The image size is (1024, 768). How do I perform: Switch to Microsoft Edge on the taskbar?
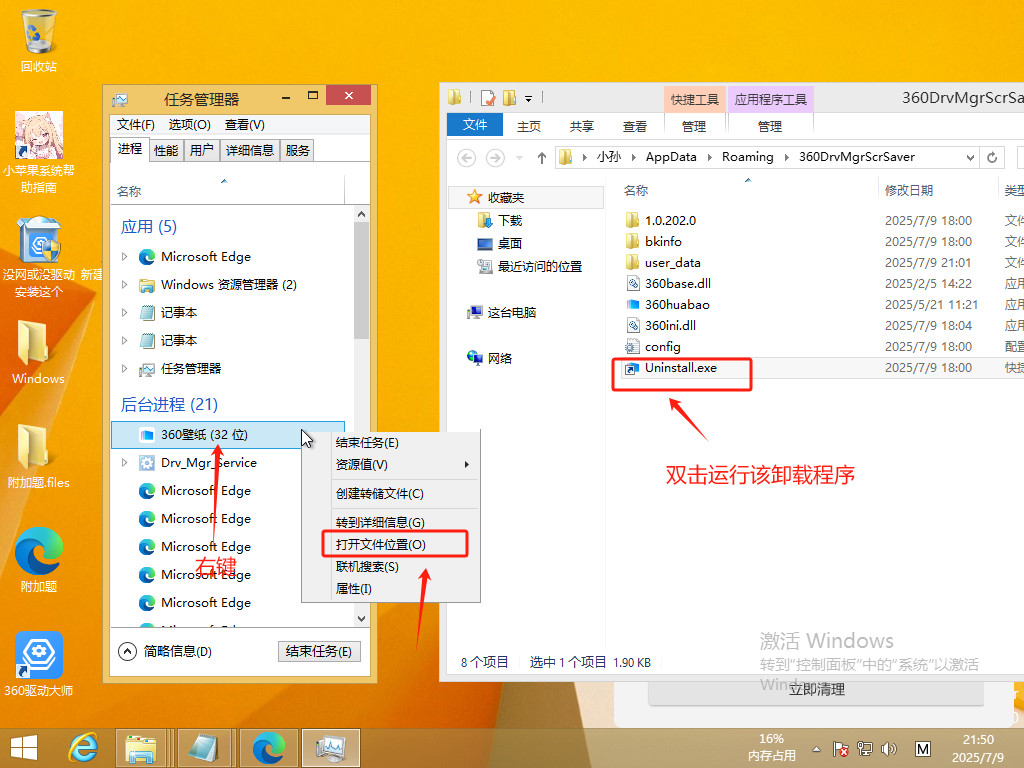269,748
